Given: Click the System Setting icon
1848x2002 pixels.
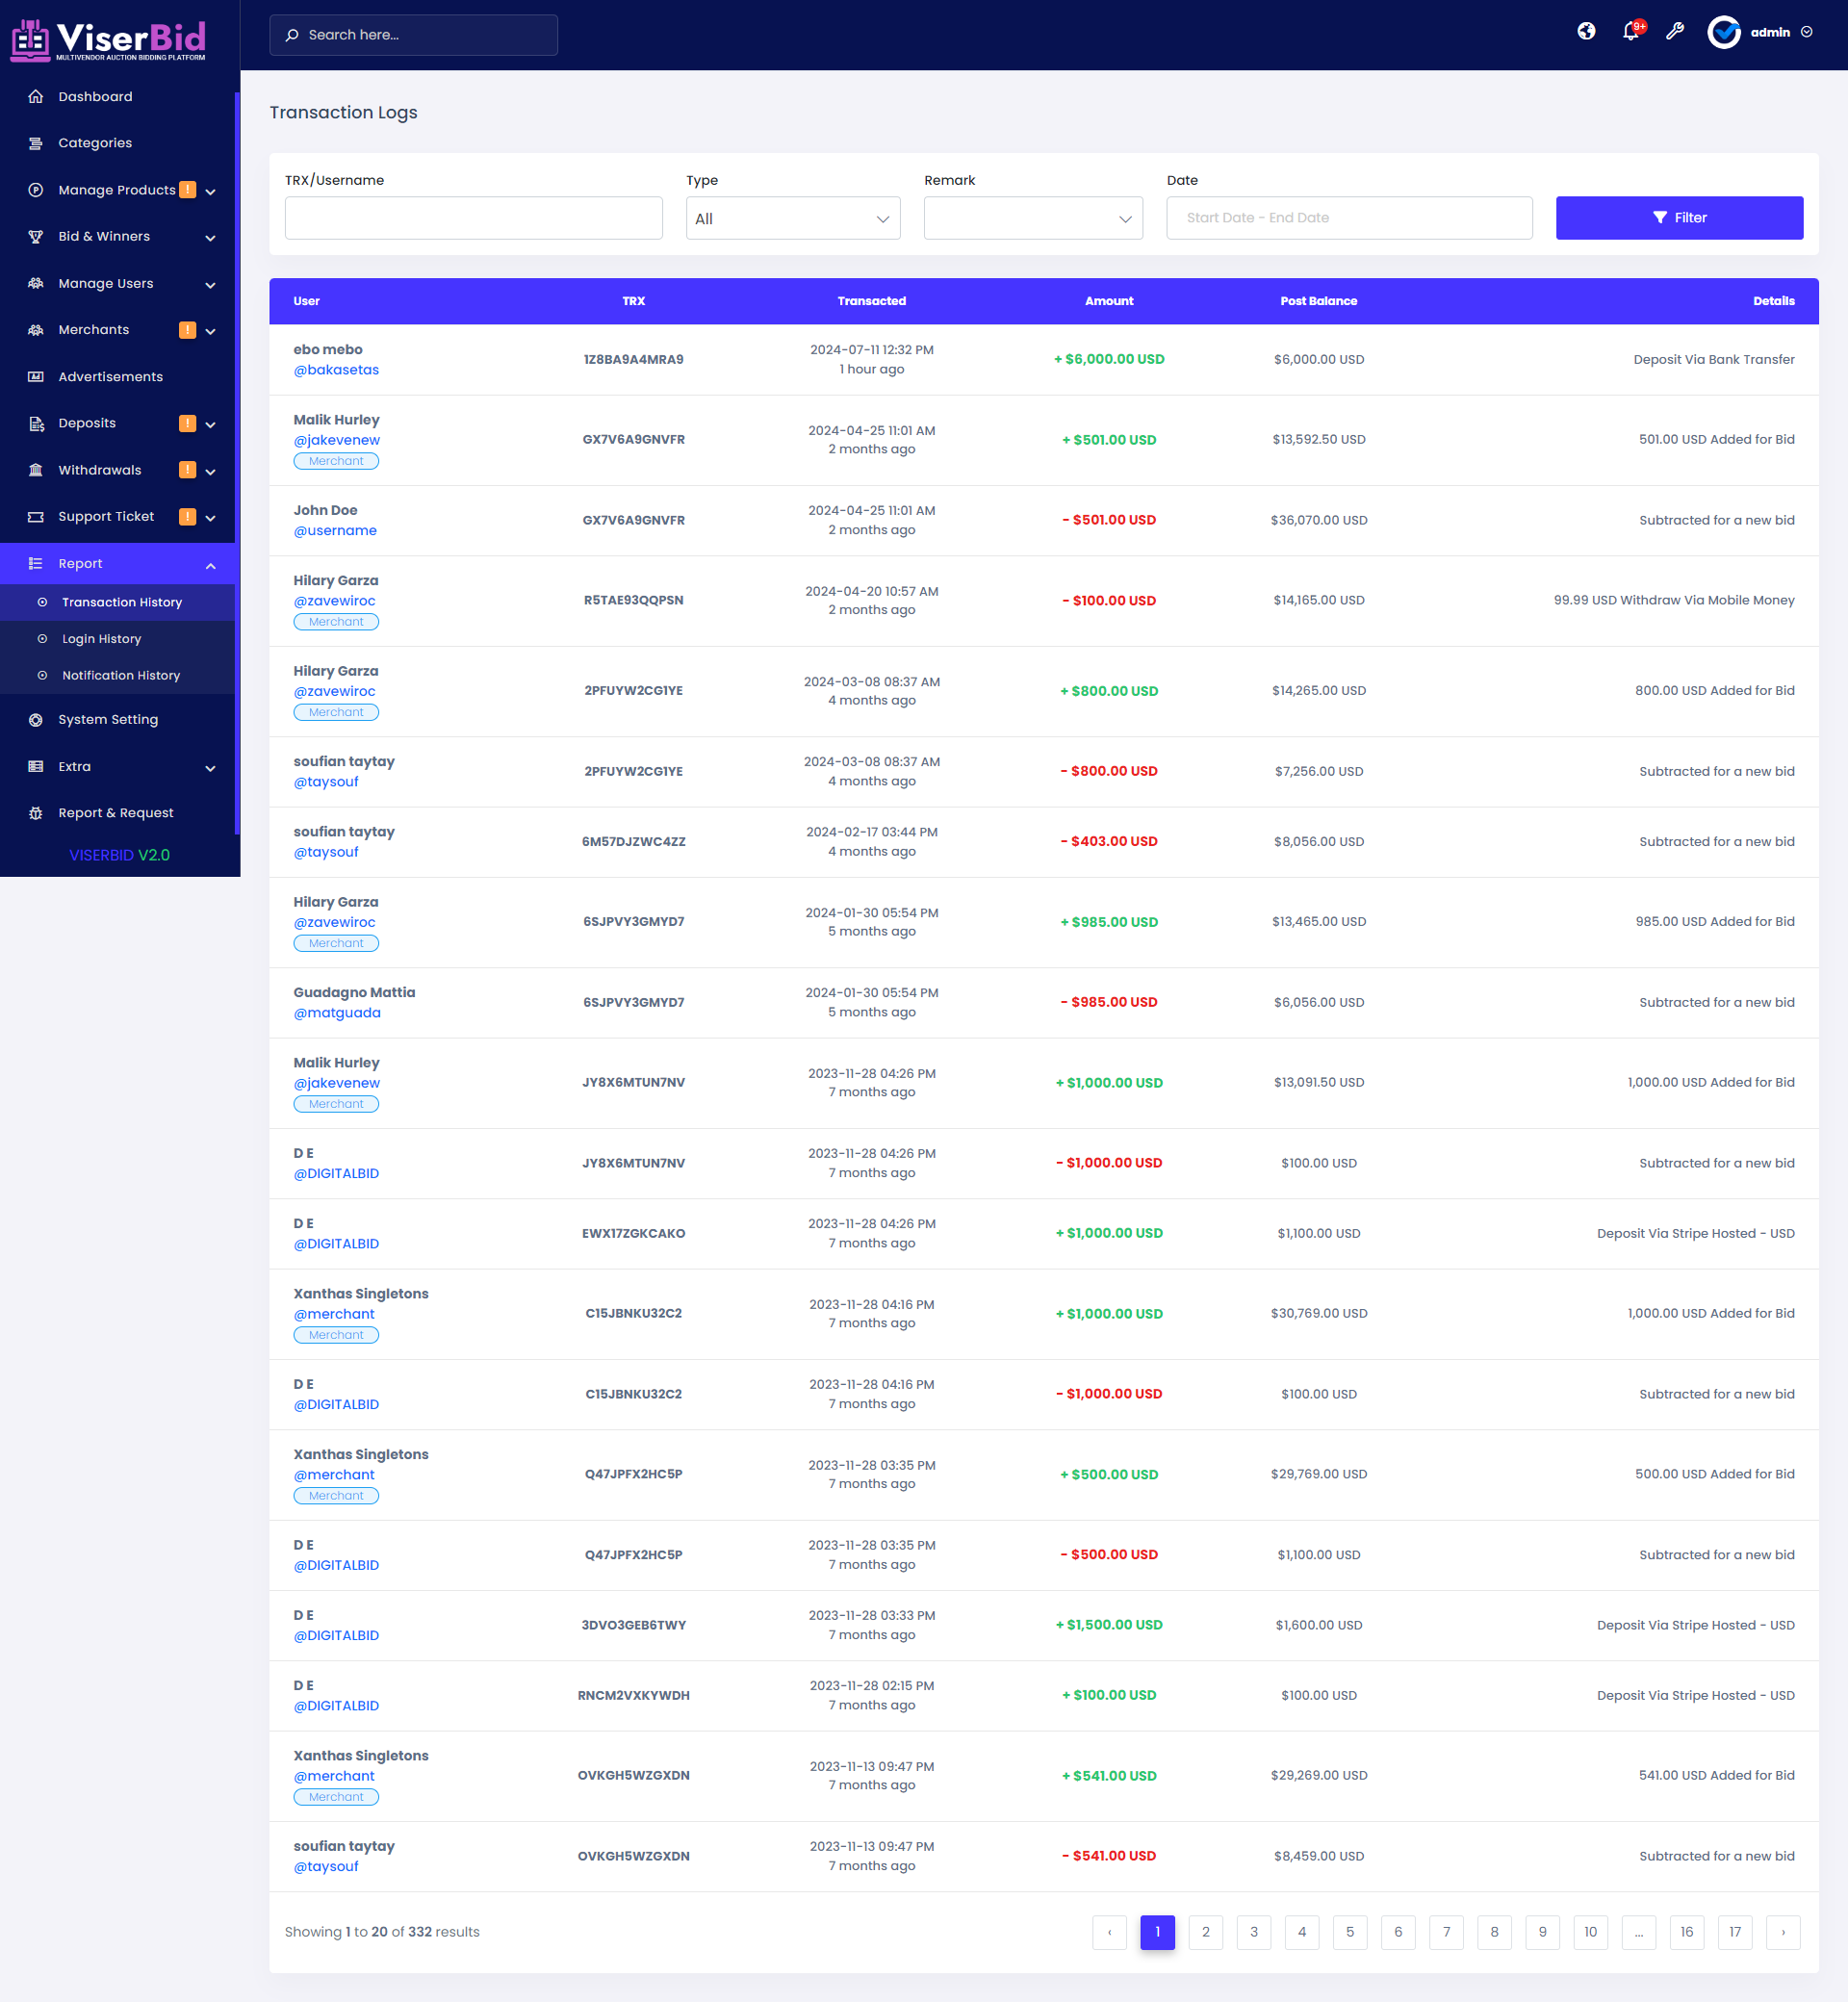Looking at the screenshot, I should pos(36,719).
